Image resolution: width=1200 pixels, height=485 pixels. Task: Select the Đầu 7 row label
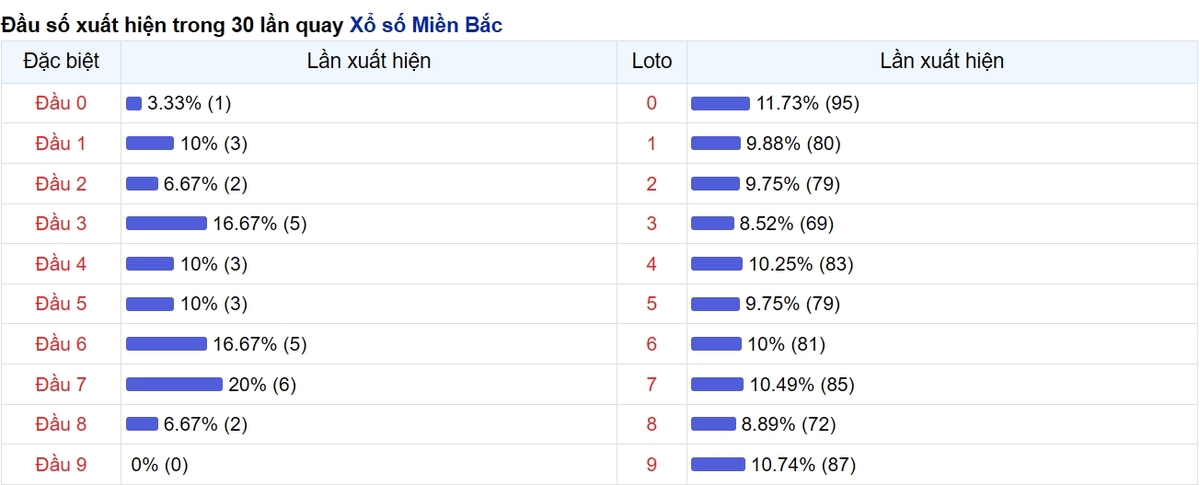coord(61,384)
